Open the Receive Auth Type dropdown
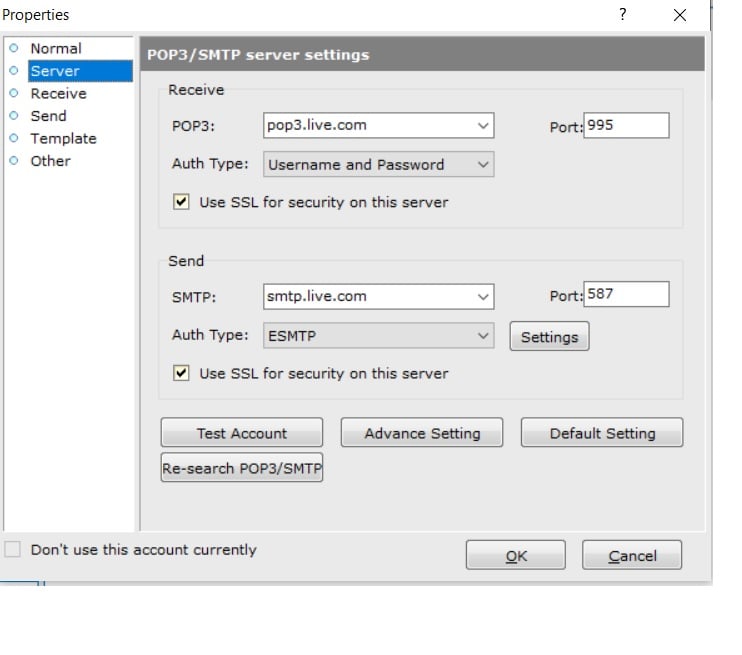742x655 pixels. coord(379,164)
